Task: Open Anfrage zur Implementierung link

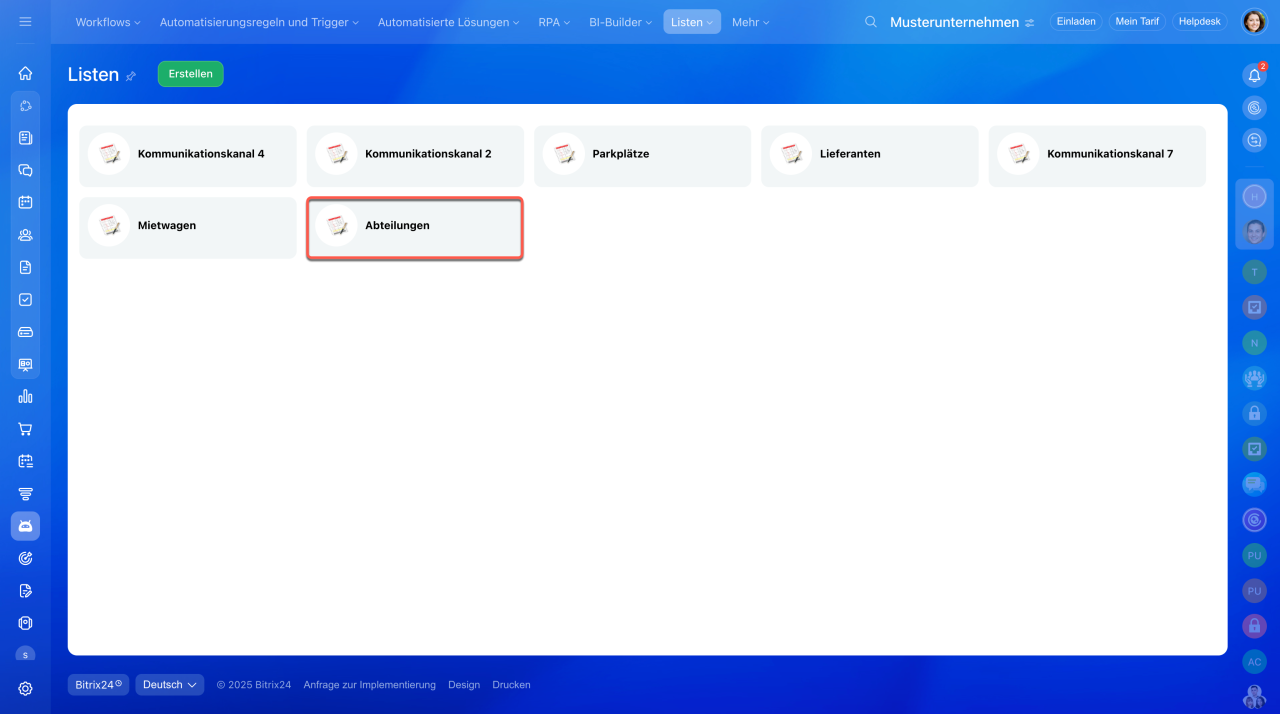Action: pyautogui.click(x=370, y=685)
